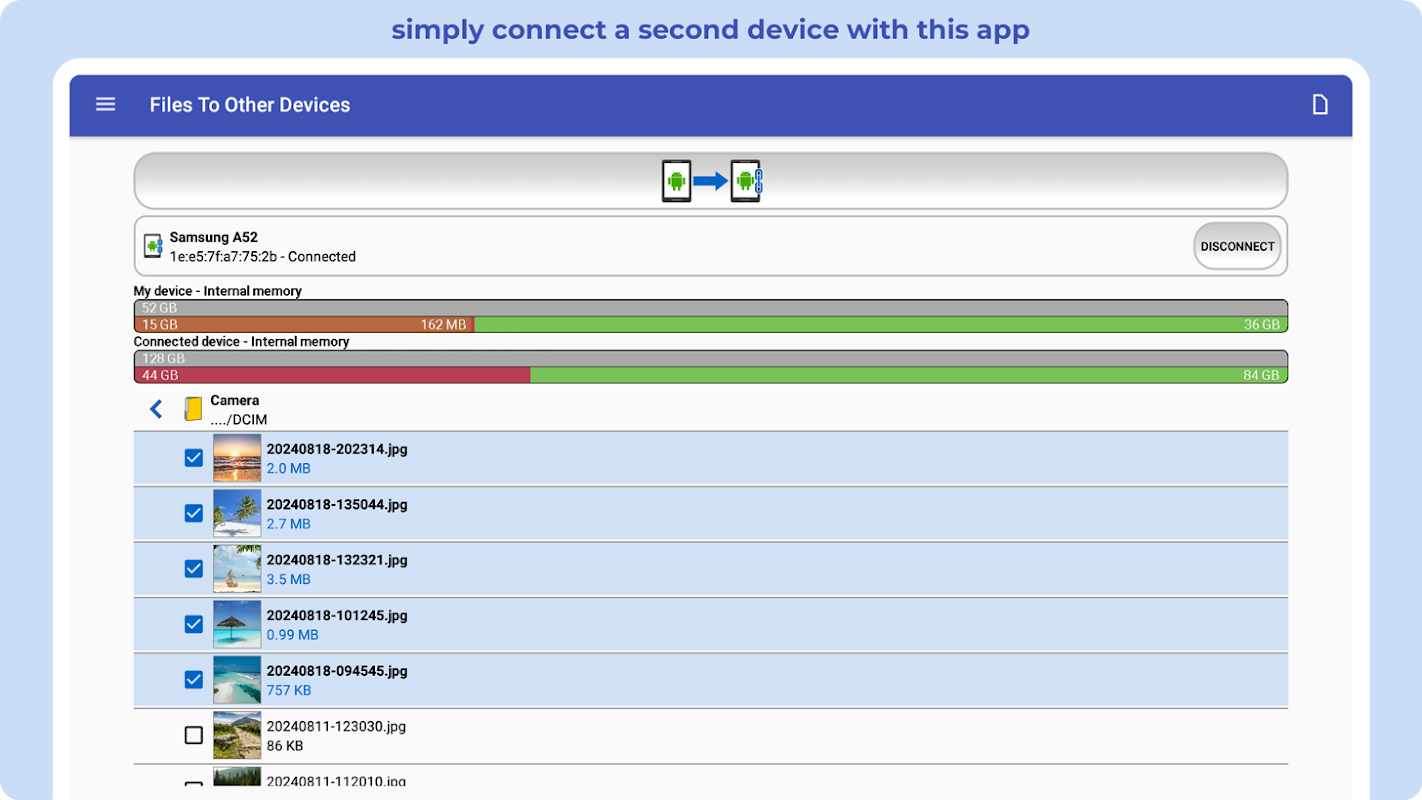1422x800 pixels.
Task: Select file name 20240818-101245.jpg
Action: tap(337, 615)
